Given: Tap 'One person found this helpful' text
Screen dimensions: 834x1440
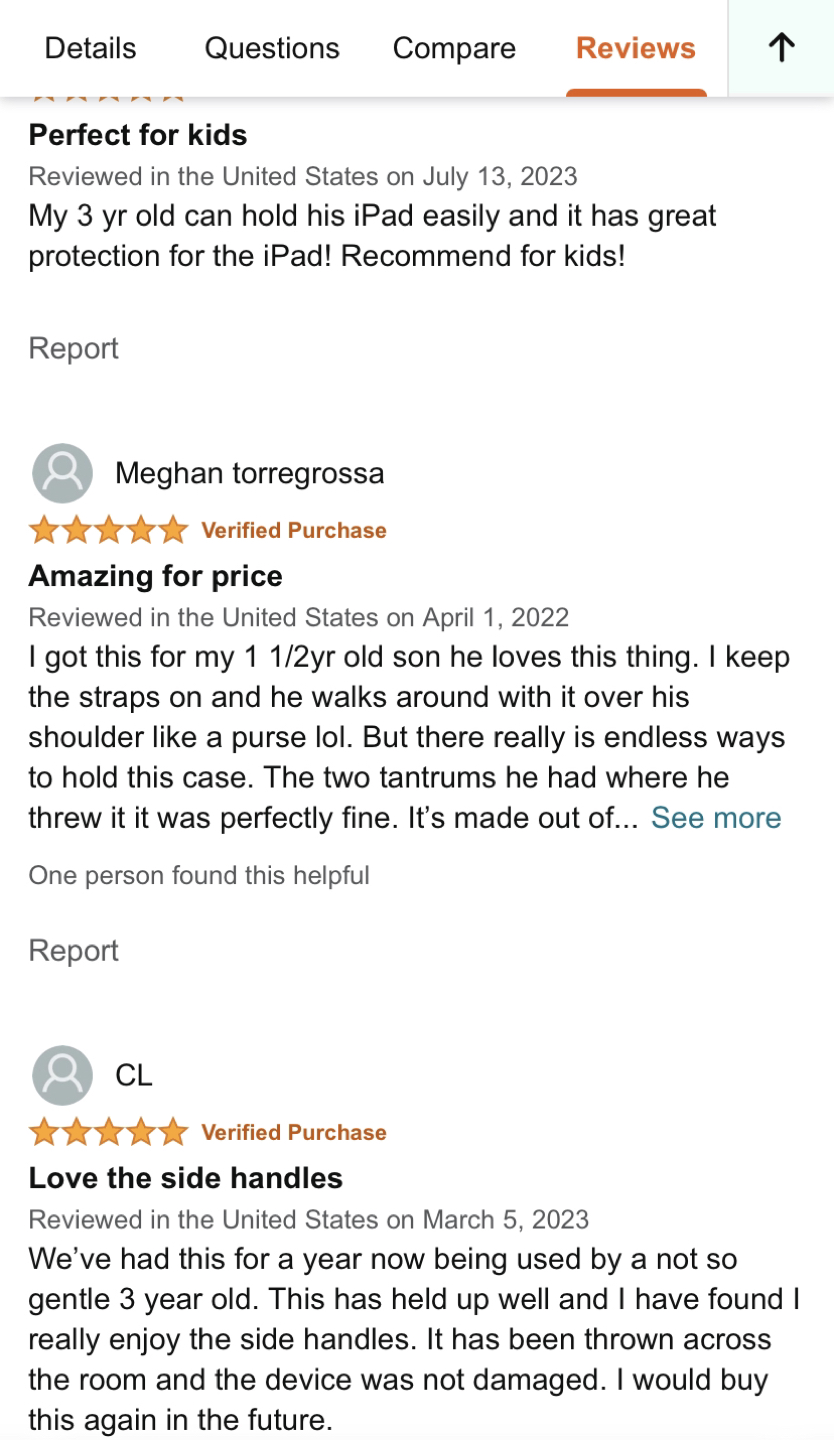Looking at the screenshot, I should tap(199, 876).
